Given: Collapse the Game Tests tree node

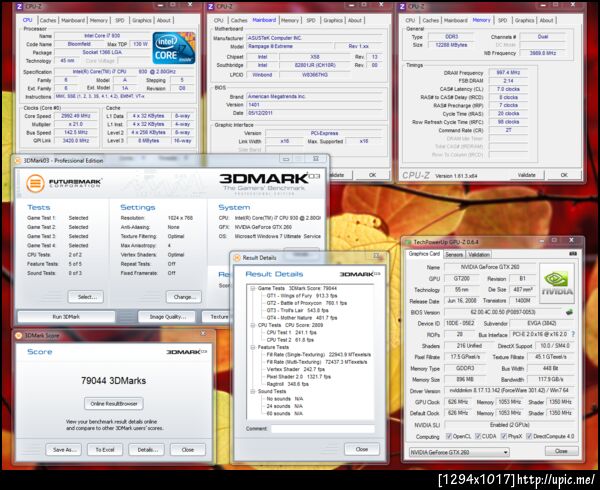Looking at the screenshot, I should (253, 288).
